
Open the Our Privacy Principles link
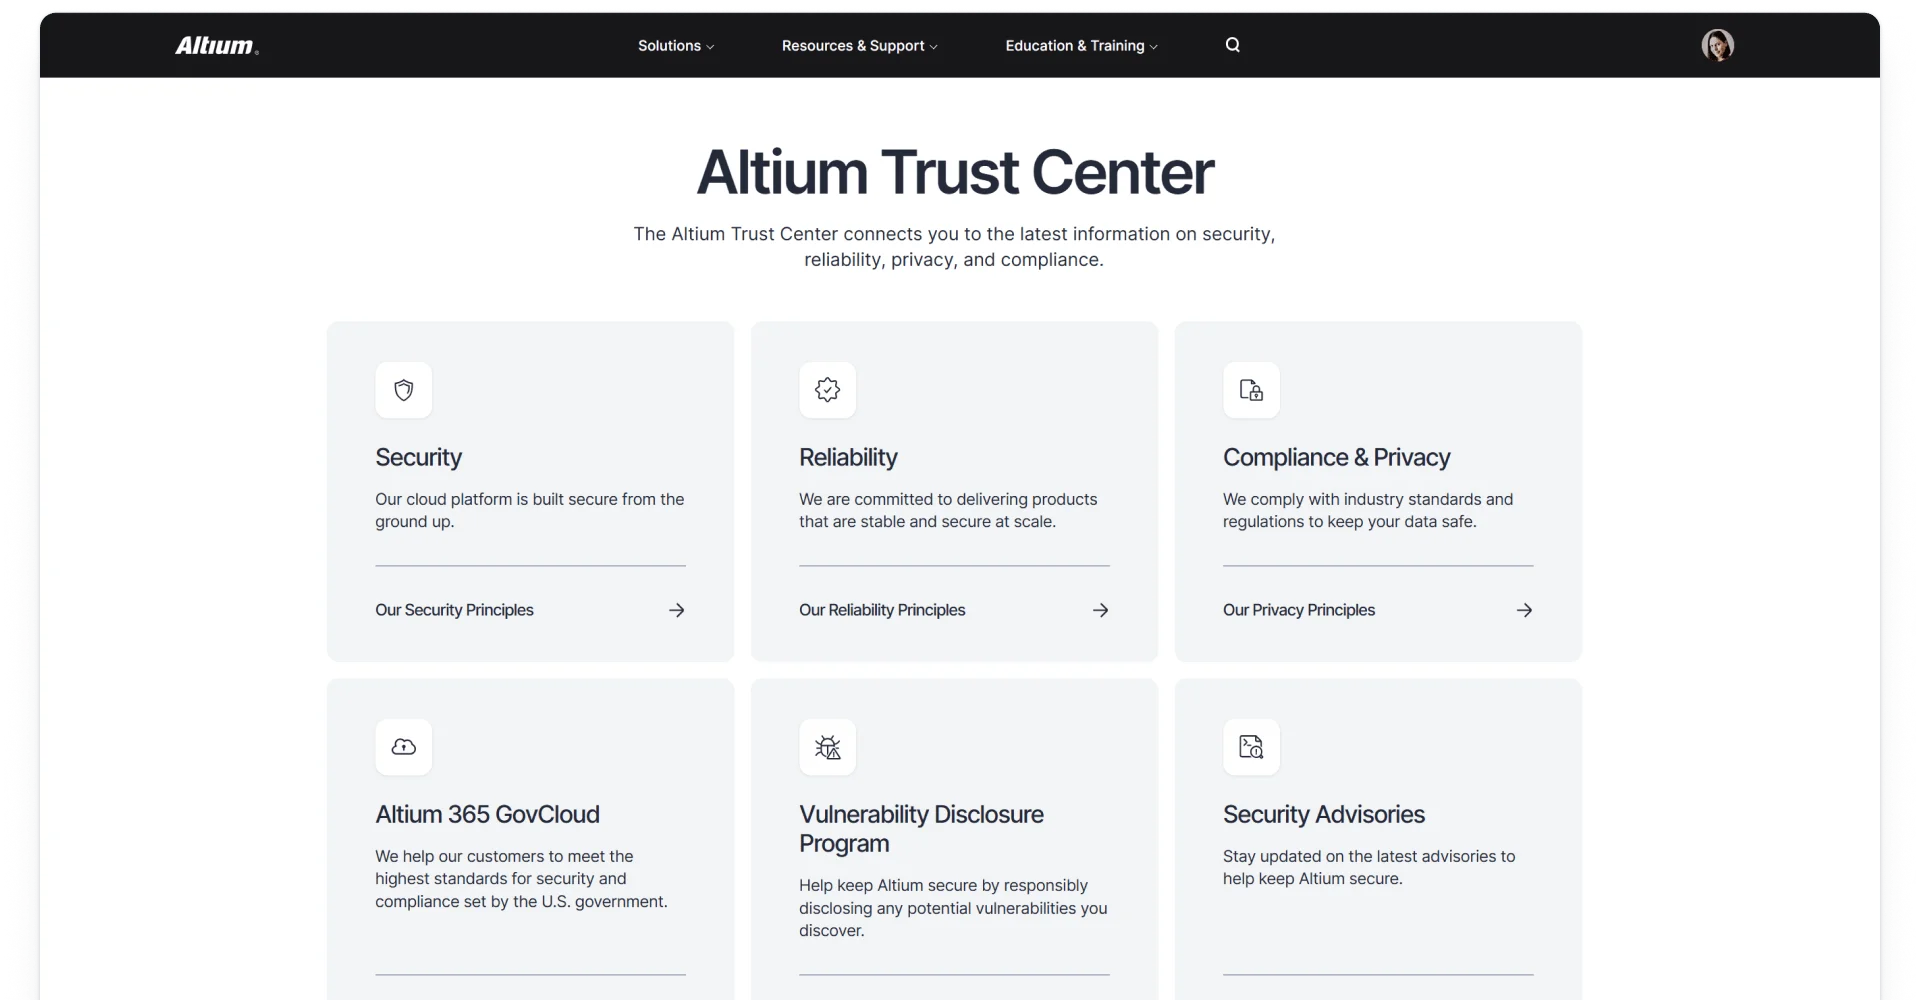pyautogui.click(x=1299, y=610)
